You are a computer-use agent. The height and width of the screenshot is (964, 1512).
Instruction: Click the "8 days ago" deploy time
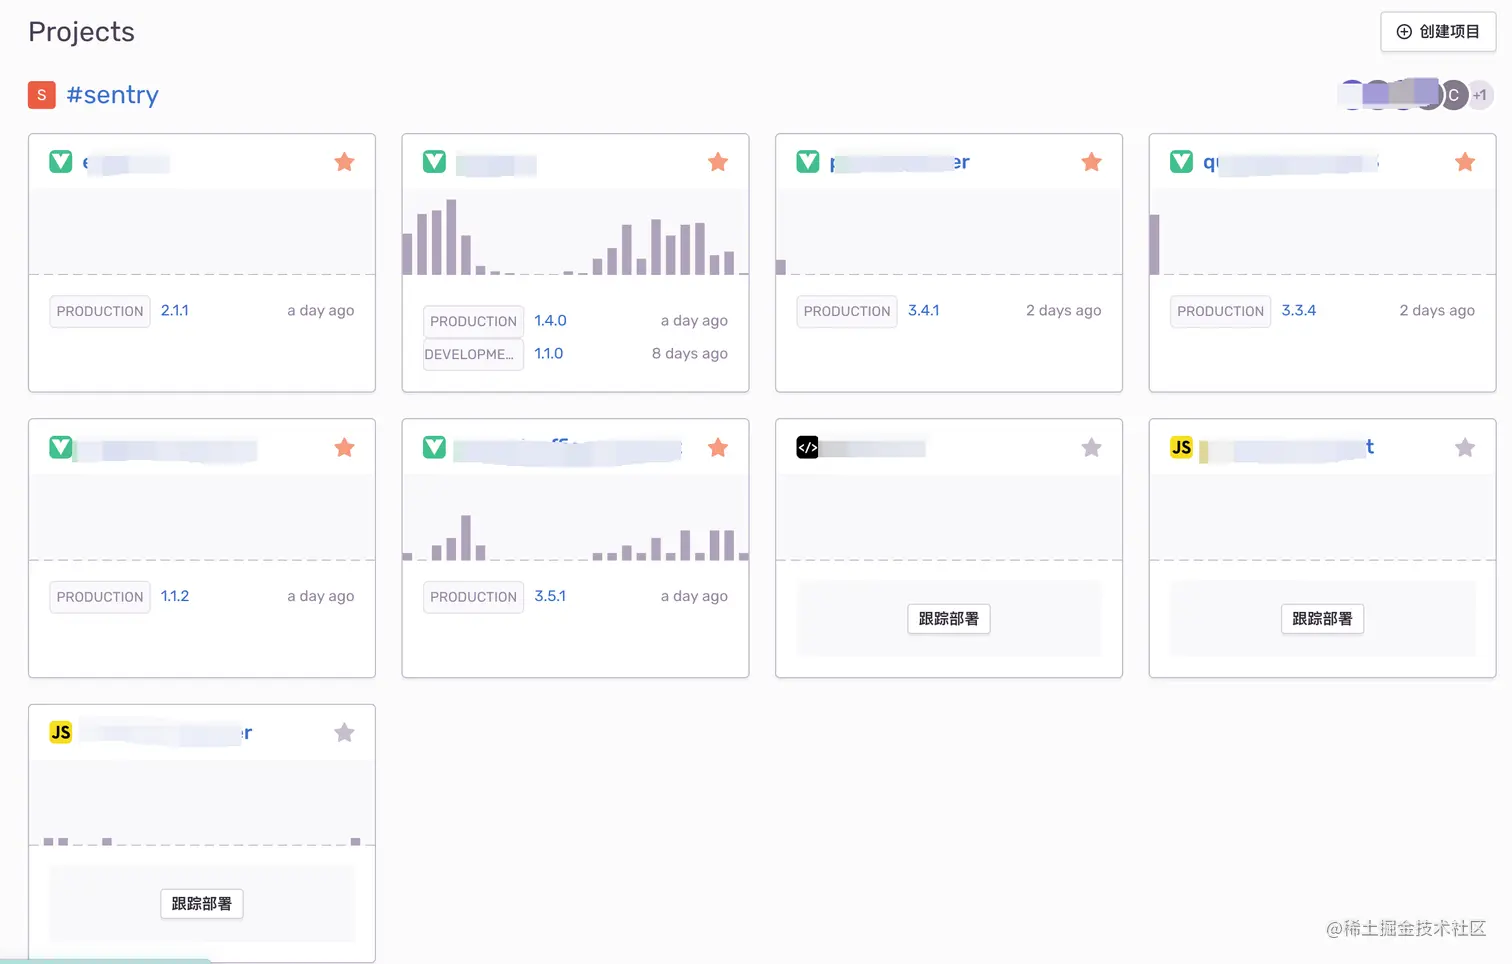[x=690, y=354]
